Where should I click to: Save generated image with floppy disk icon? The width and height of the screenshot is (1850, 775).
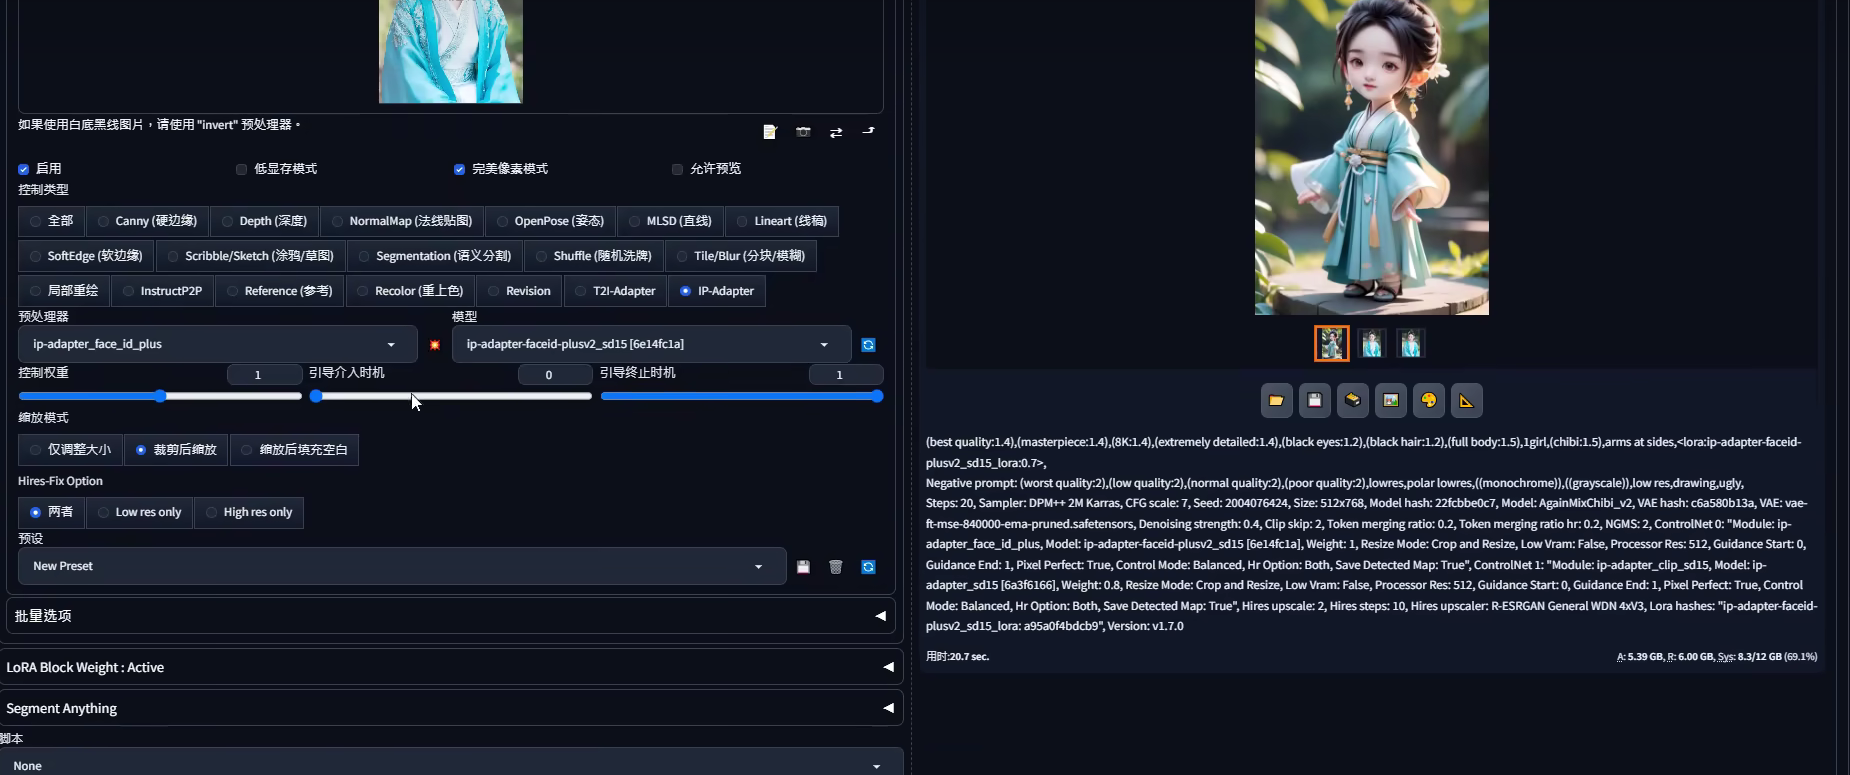1314,400
